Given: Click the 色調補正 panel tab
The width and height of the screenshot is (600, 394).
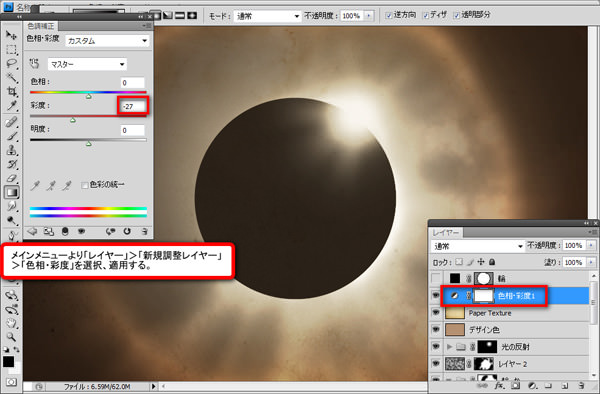Looking at the screenshot, I should tap(41, 26).
